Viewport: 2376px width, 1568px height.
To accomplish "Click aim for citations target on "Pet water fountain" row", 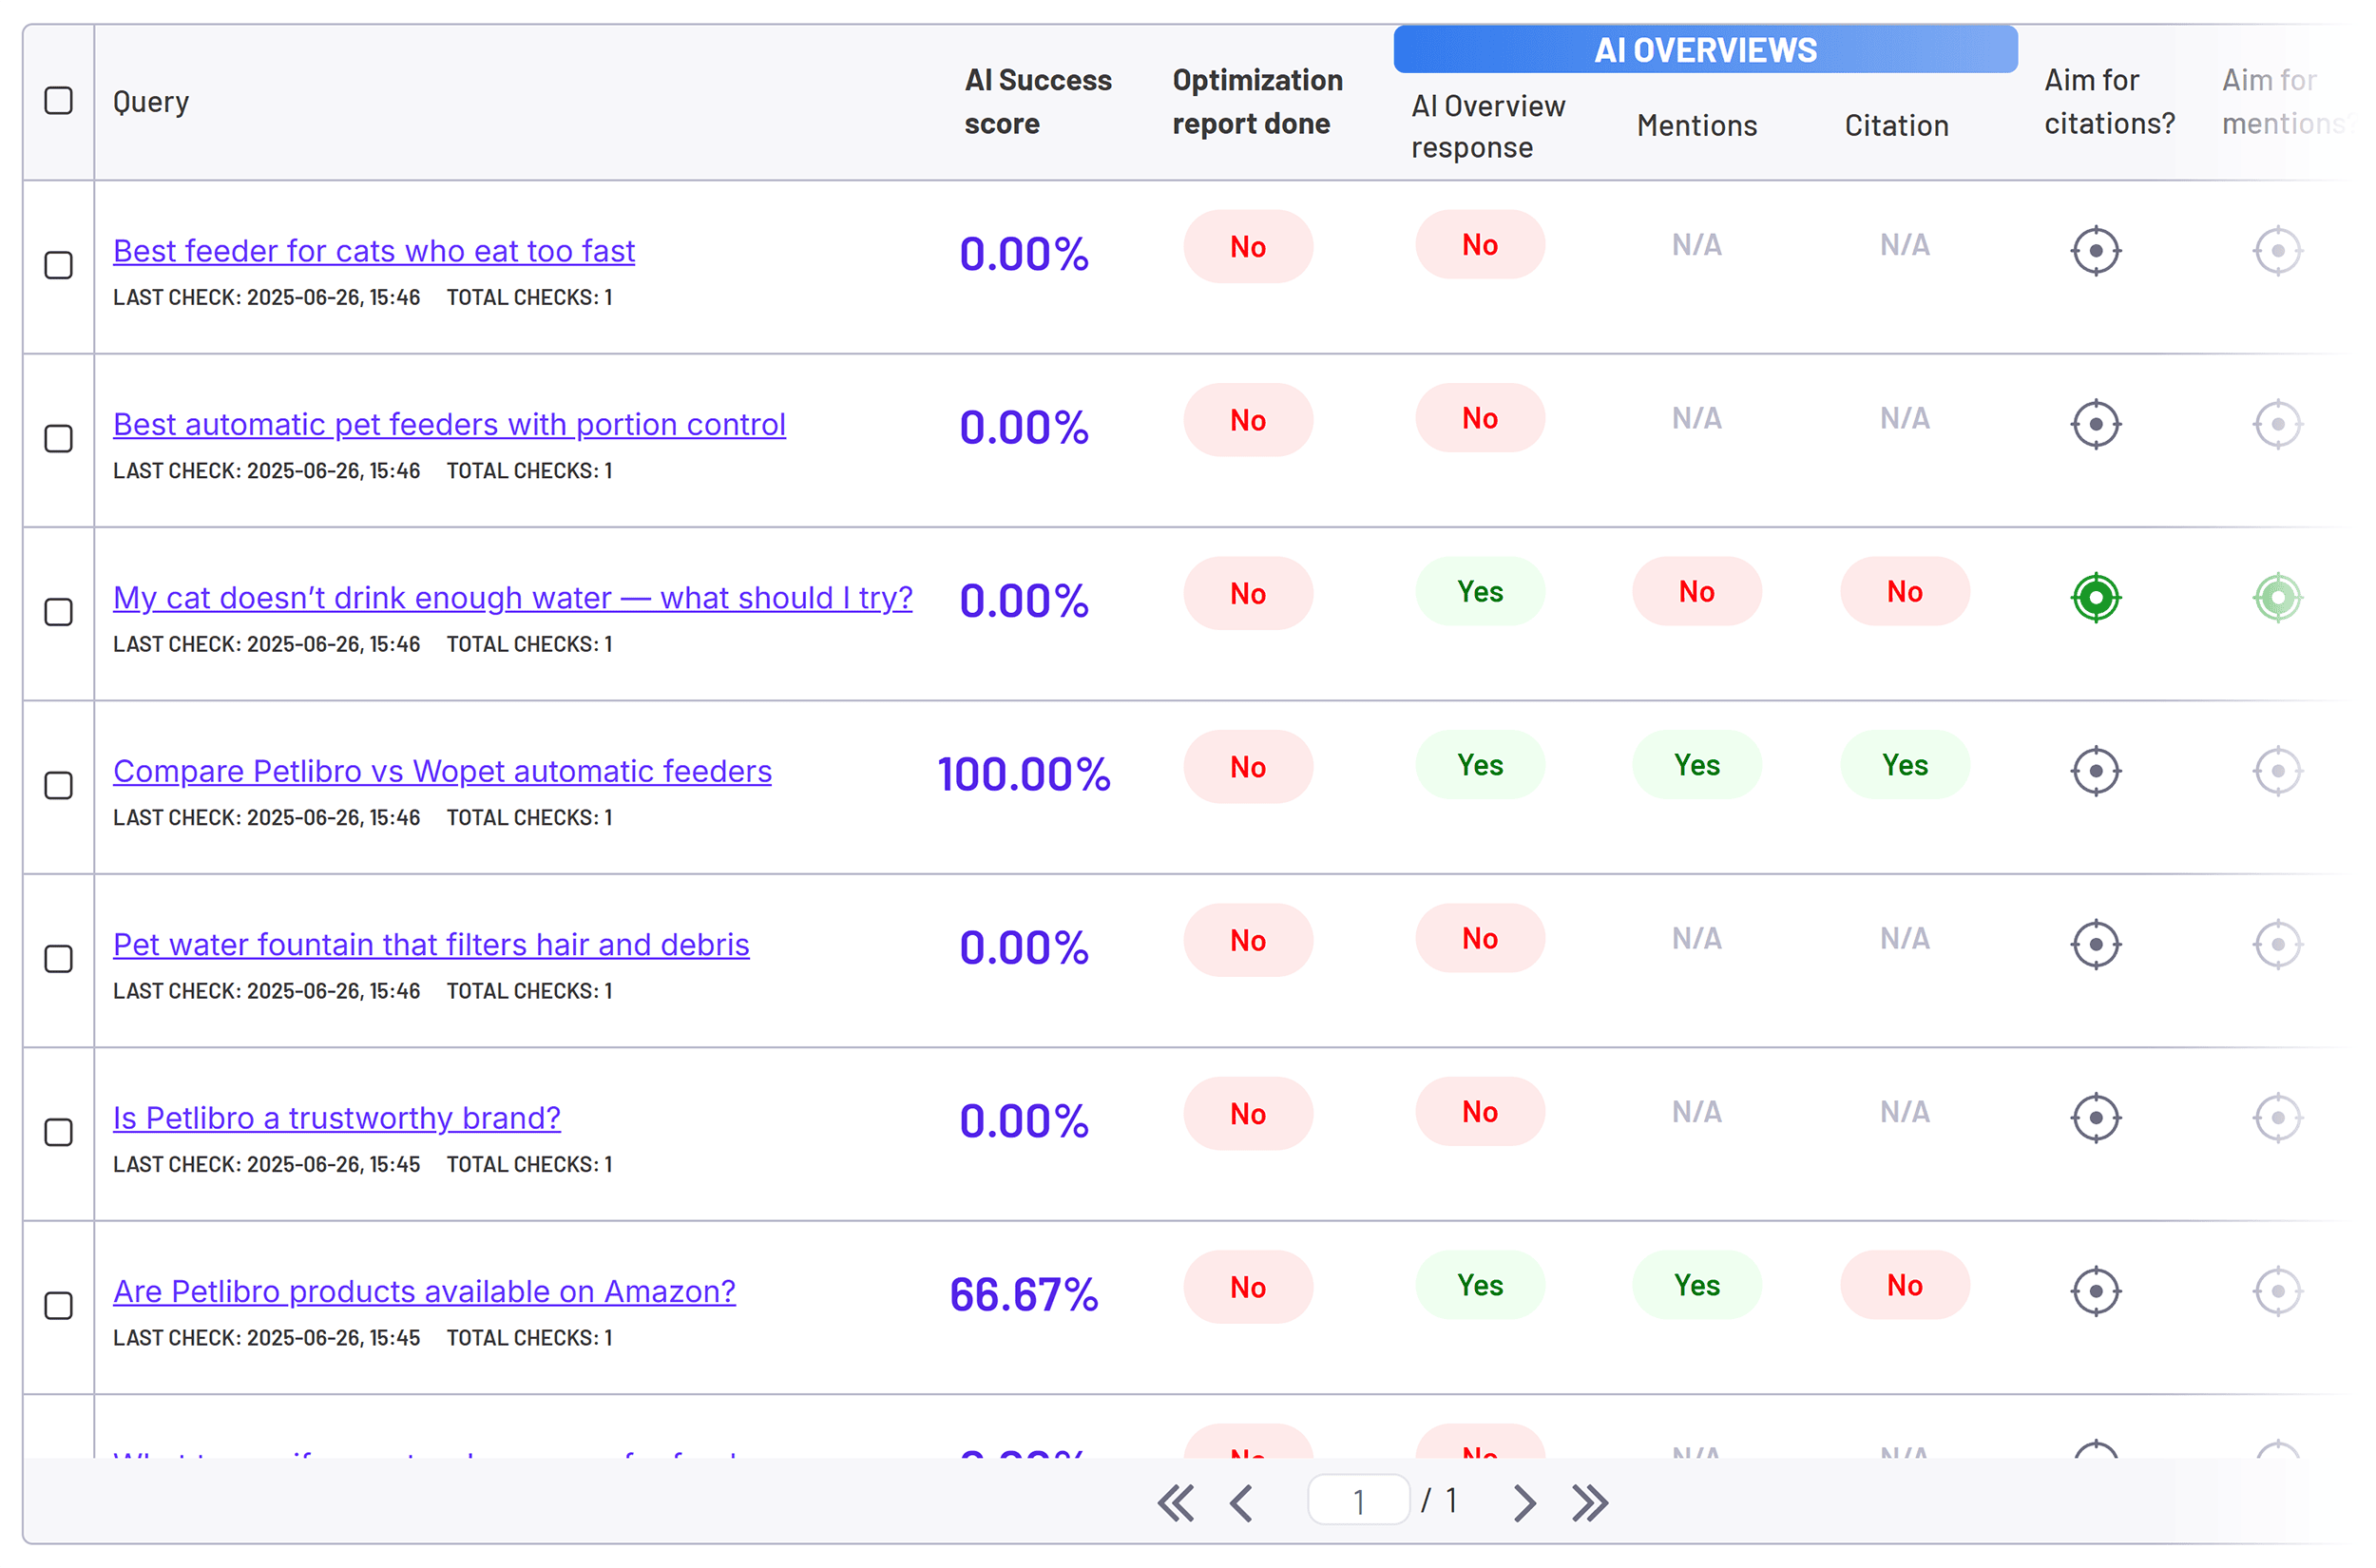I will coord(2096,943).
